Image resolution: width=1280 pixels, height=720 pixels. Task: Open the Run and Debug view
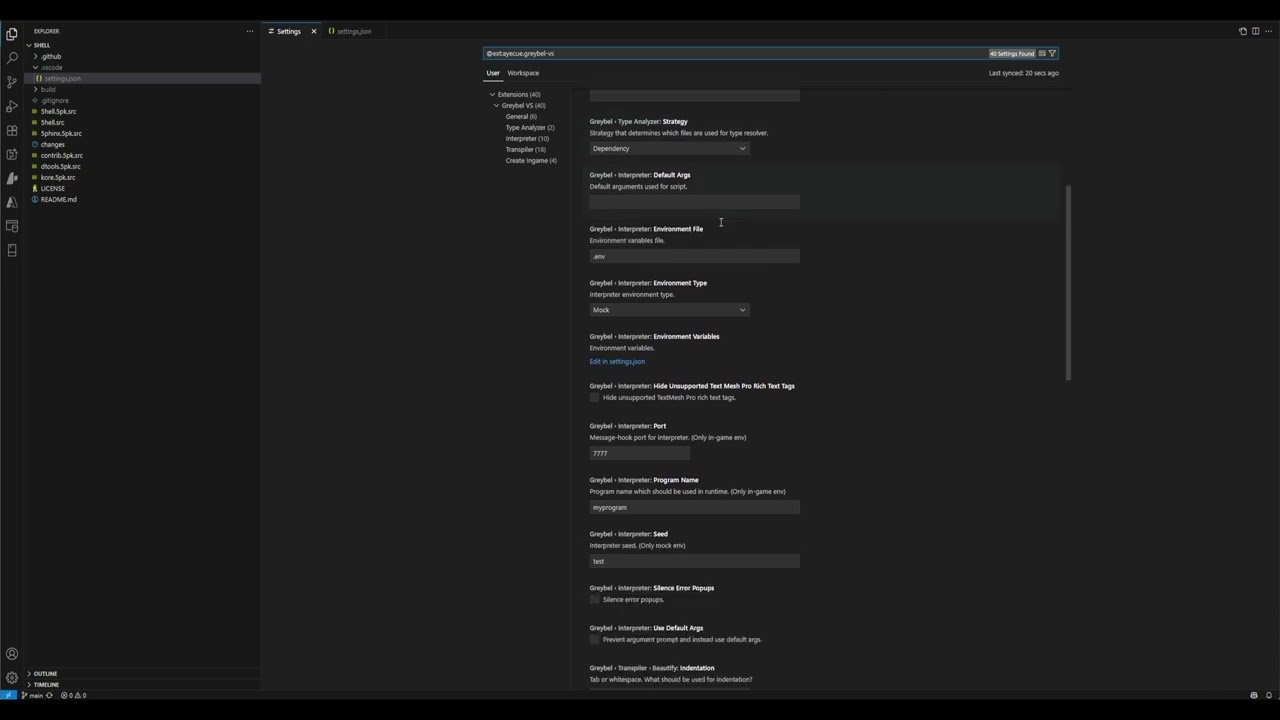click(12, 106)
